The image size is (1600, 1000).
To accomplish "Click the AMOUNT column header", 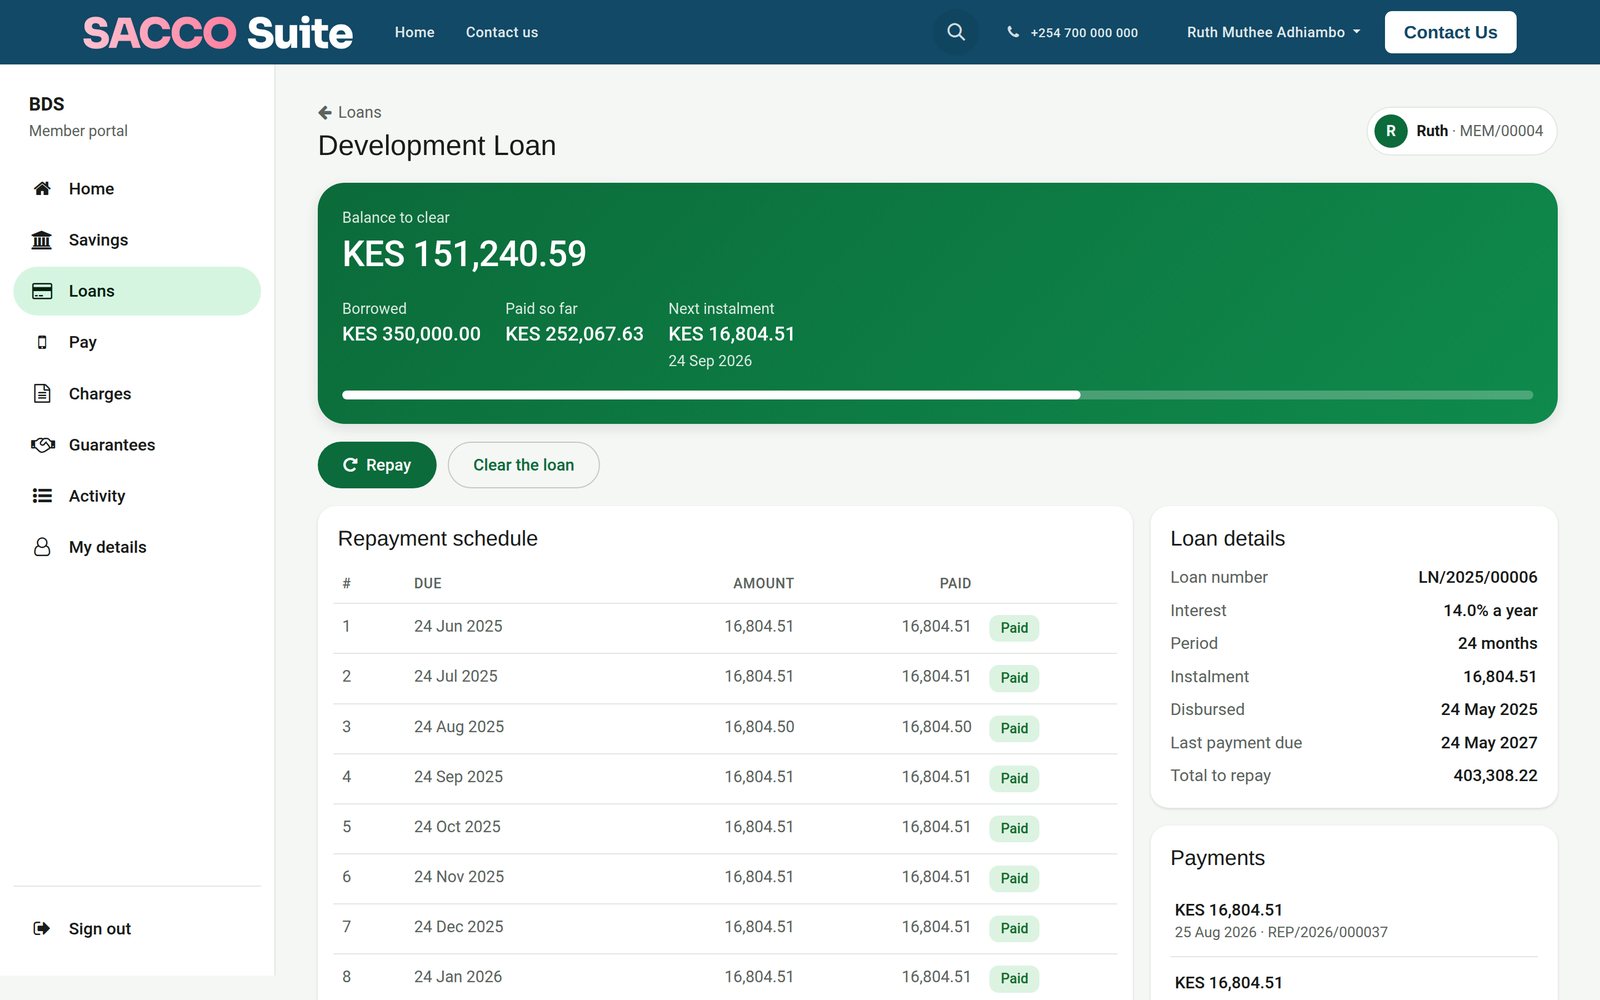I will [763, 583].
